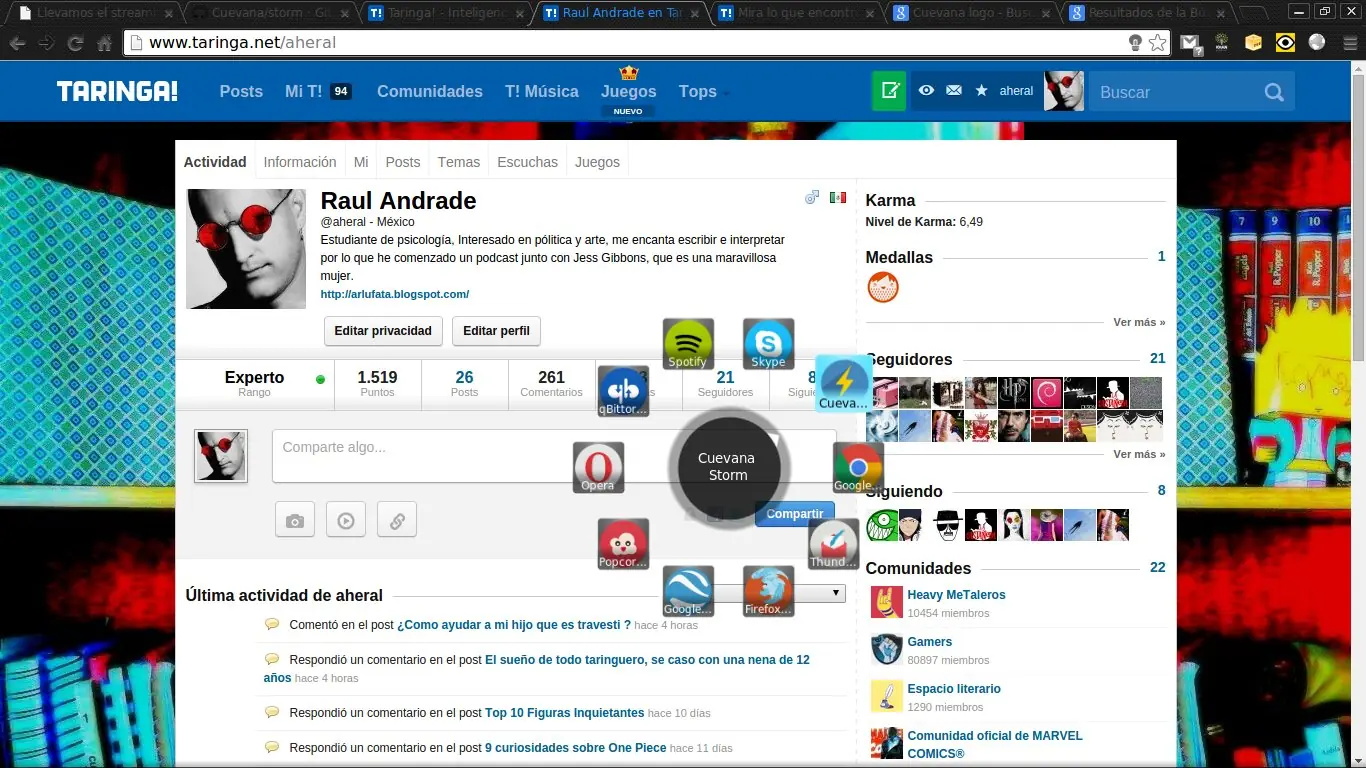Click the orange medal badge under Medallas
1366x768 pixels.
[x=883, y=288]
